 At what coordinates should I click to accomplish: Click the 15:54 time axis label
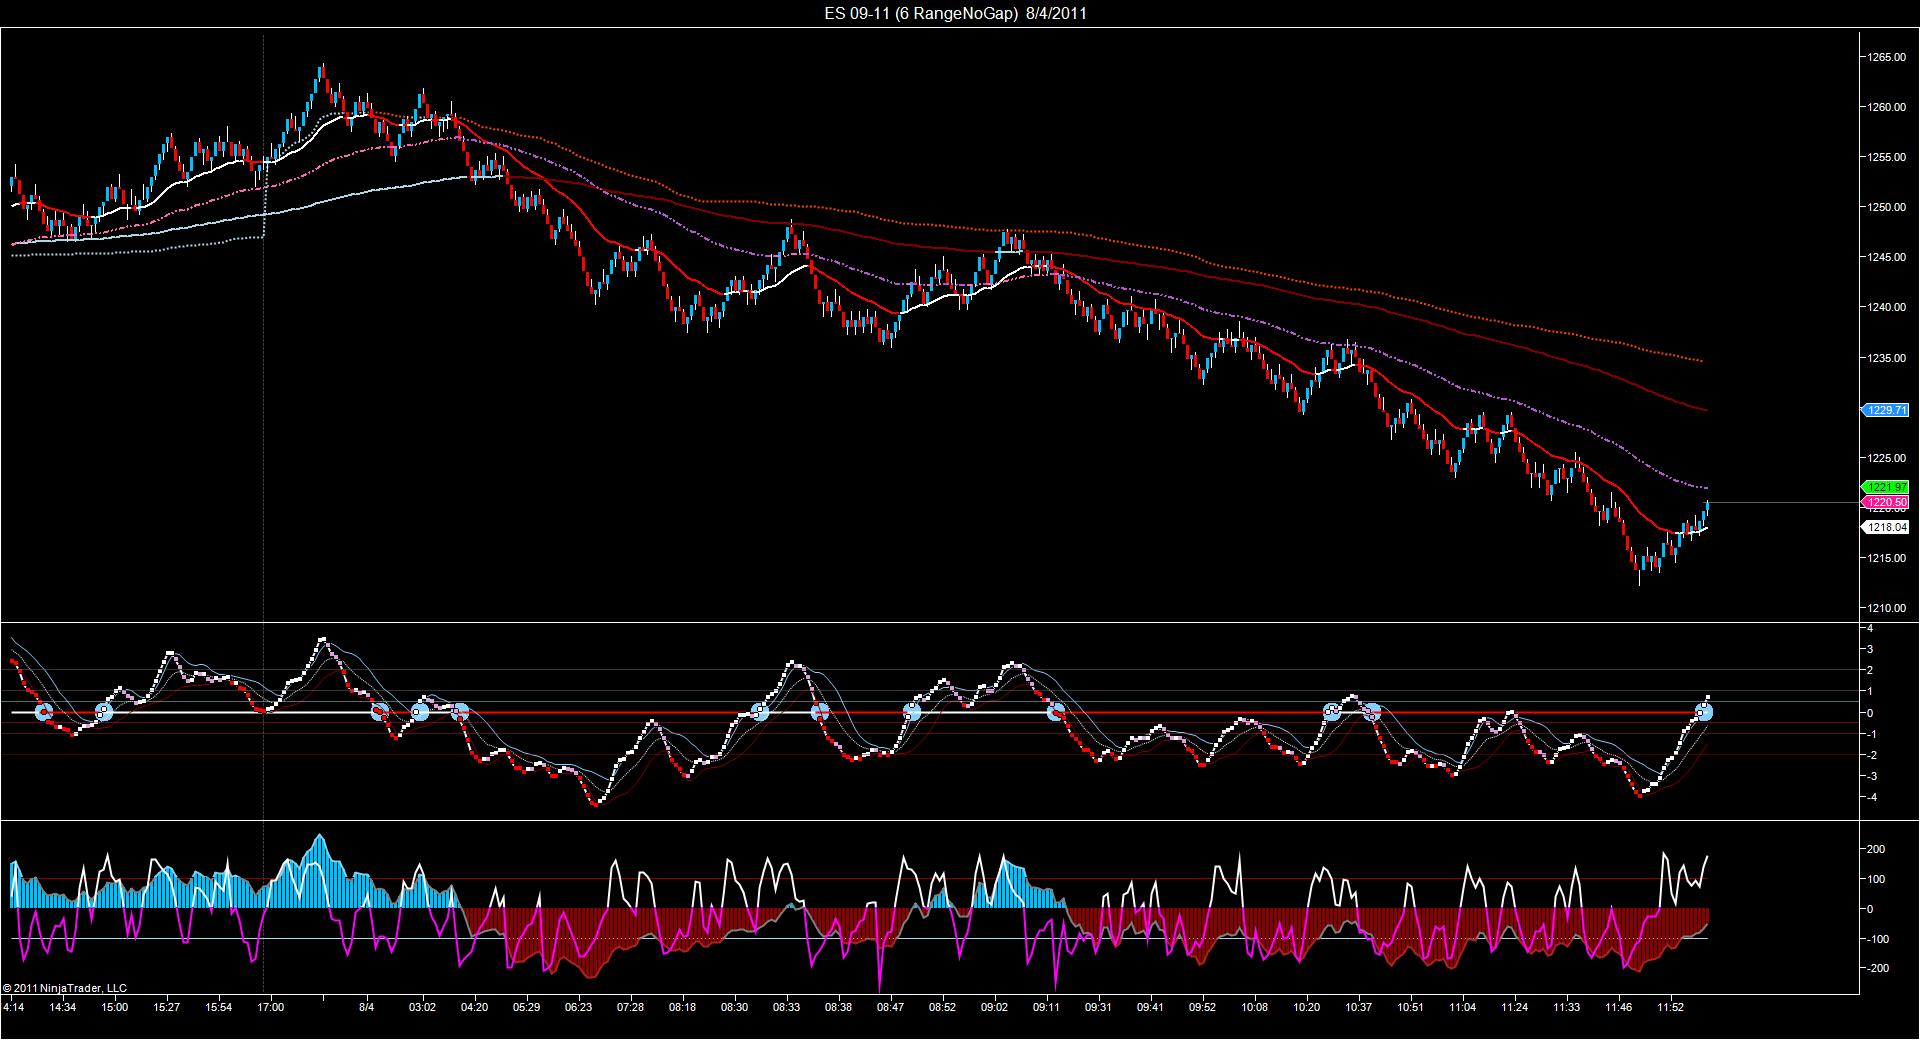click(218, 1007)
